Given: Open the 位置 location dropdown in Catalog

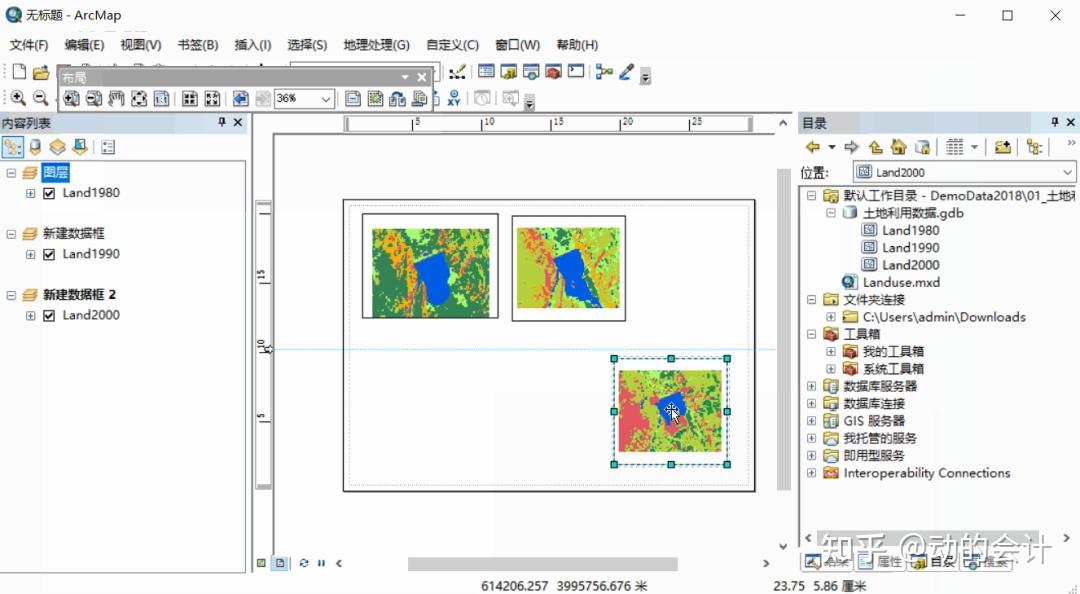Looking at the screenshot, I should click(1064, 171).
